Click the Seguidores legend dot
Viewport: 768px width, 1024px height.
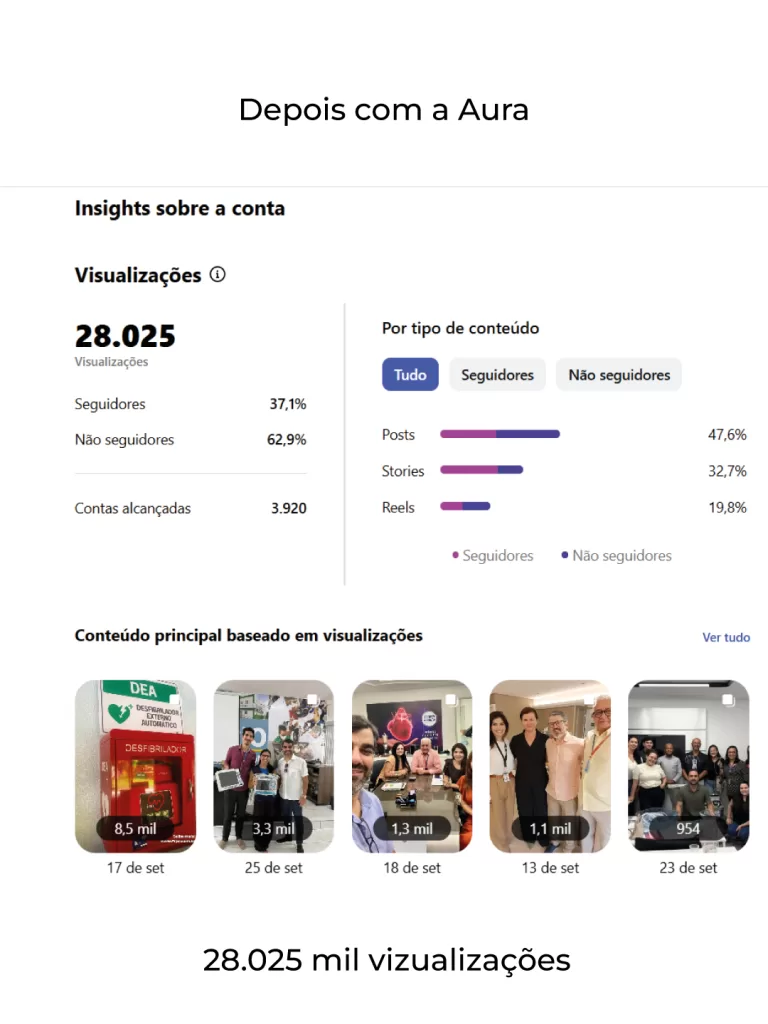tap(456, 555)
